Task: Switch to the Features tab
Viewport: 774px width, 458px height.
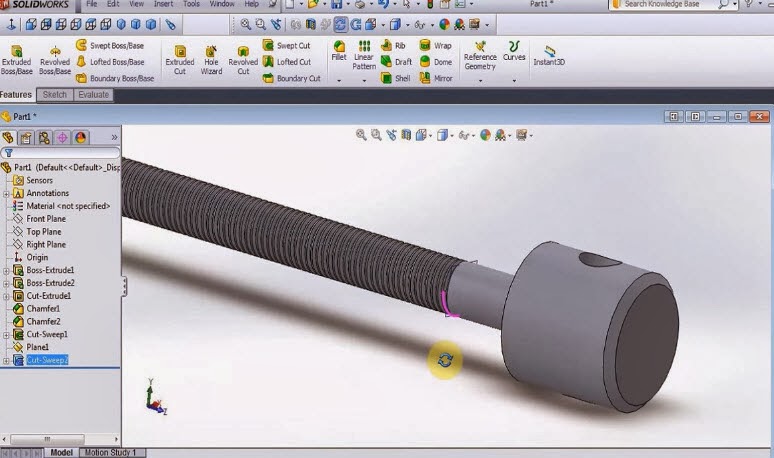Action: click(x=16, y=94)
